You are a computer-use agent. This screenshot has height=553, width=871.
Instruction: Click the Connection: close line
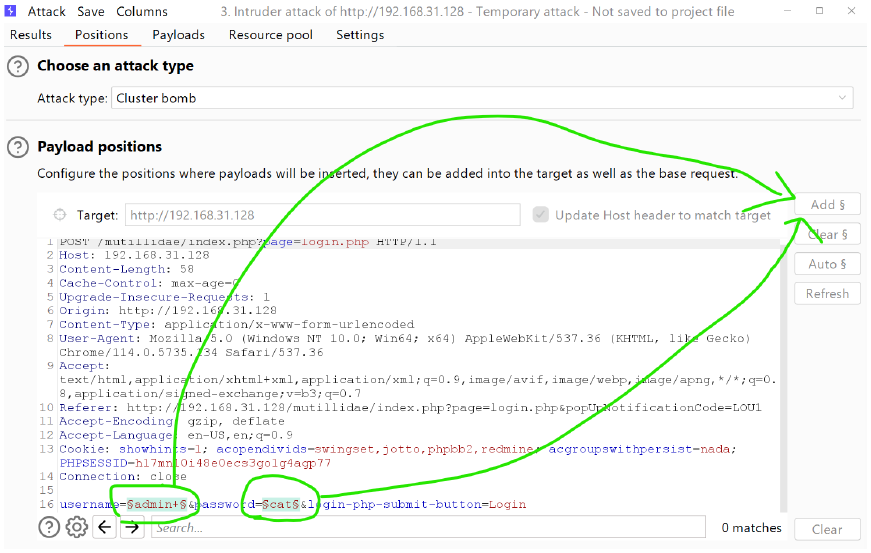point(123,476)
